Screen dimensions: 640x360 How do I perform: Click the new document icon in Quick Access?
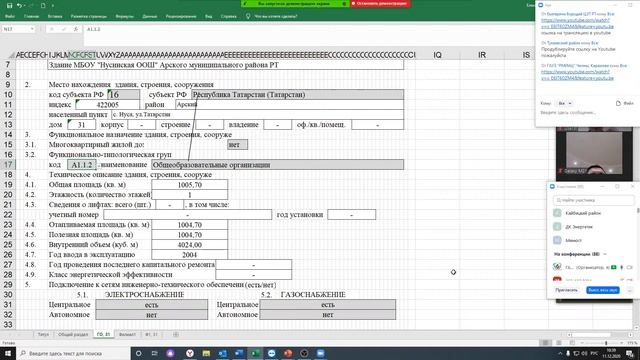(x=43, y=6)
